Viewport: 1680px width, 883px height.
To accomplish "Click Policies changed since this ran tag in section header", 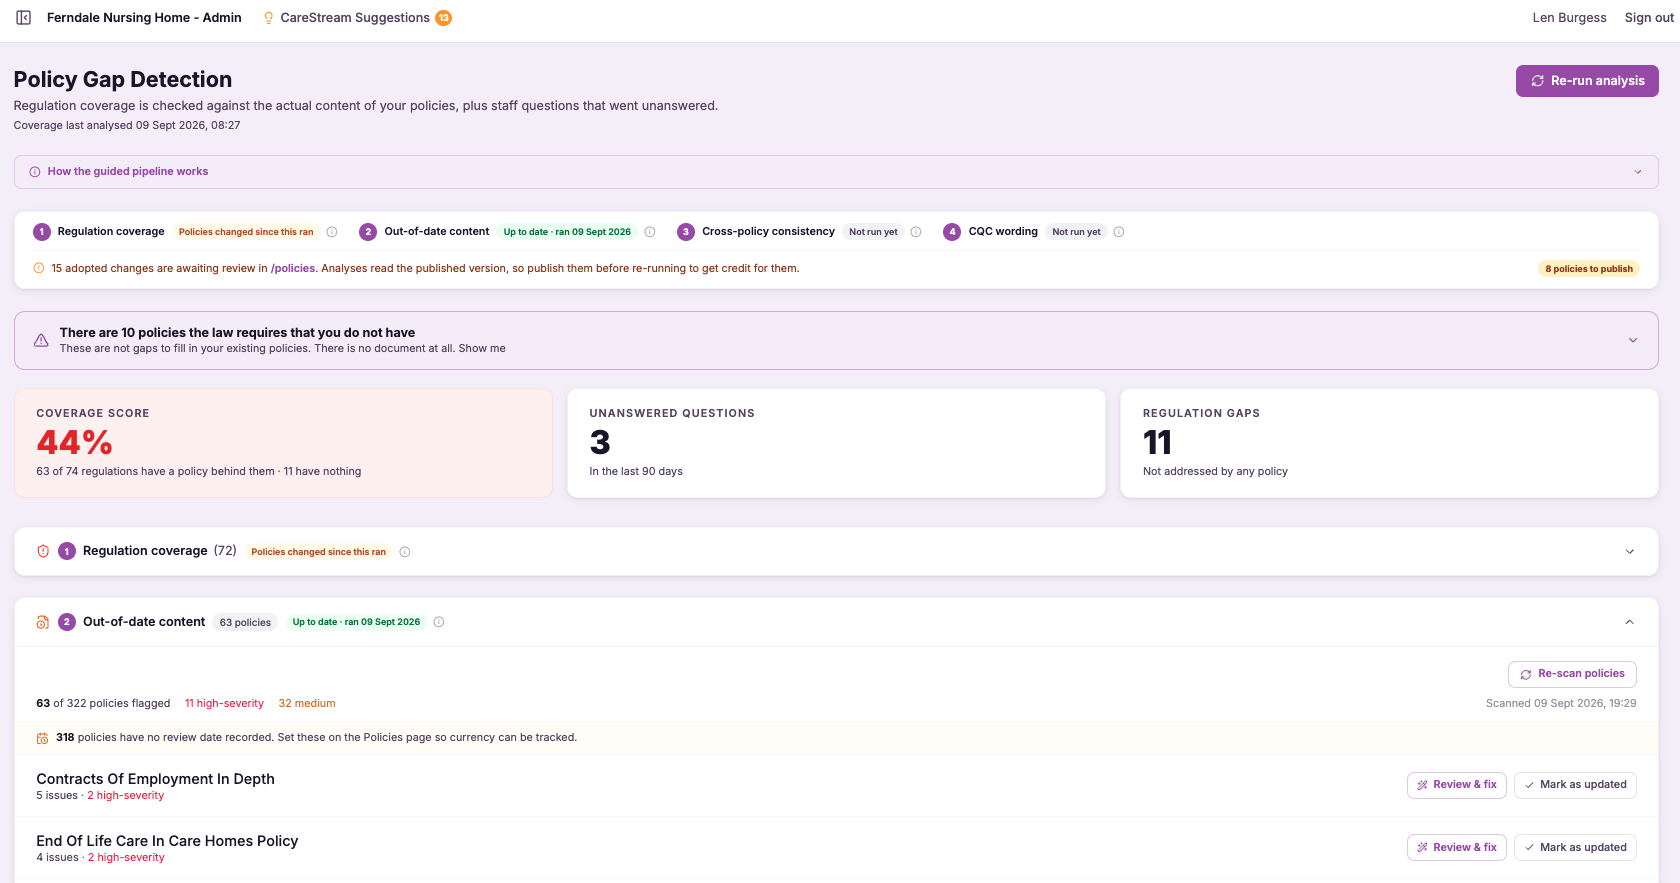I will [318, 552].
